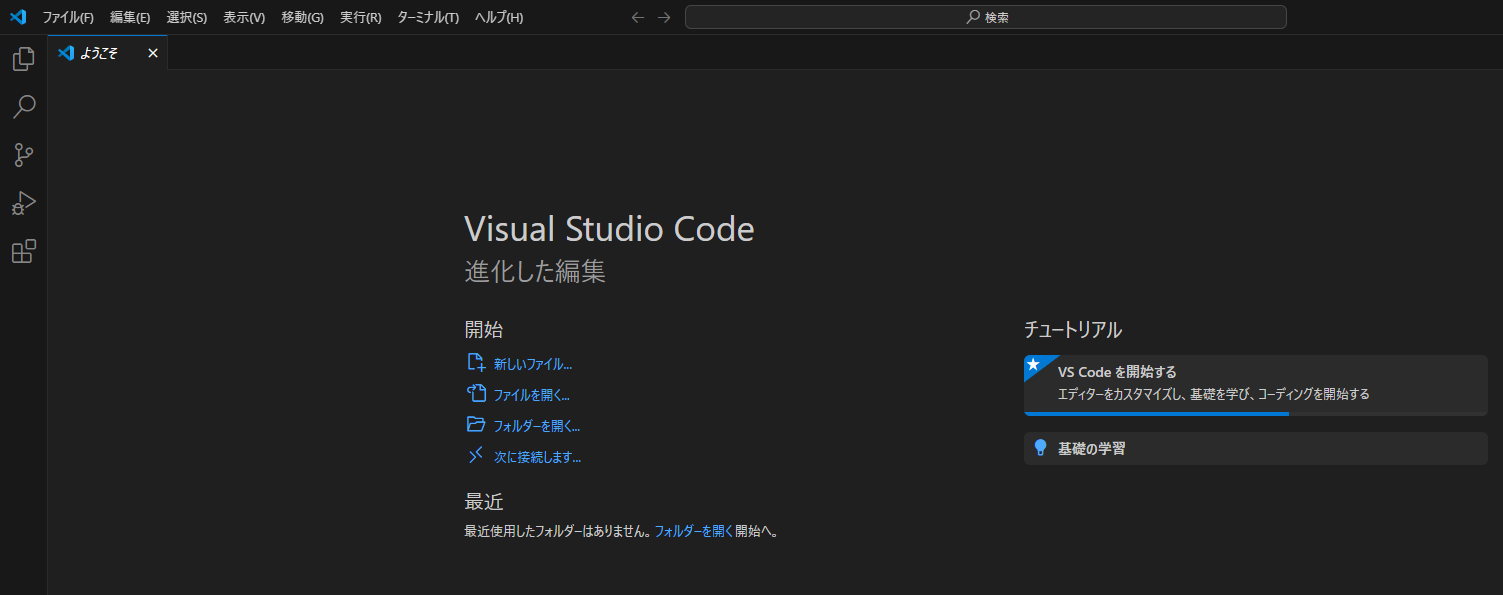This screenshot has height=595, width=1503.
Task: Open the Run and Debug view
Action: click(22, 203)
